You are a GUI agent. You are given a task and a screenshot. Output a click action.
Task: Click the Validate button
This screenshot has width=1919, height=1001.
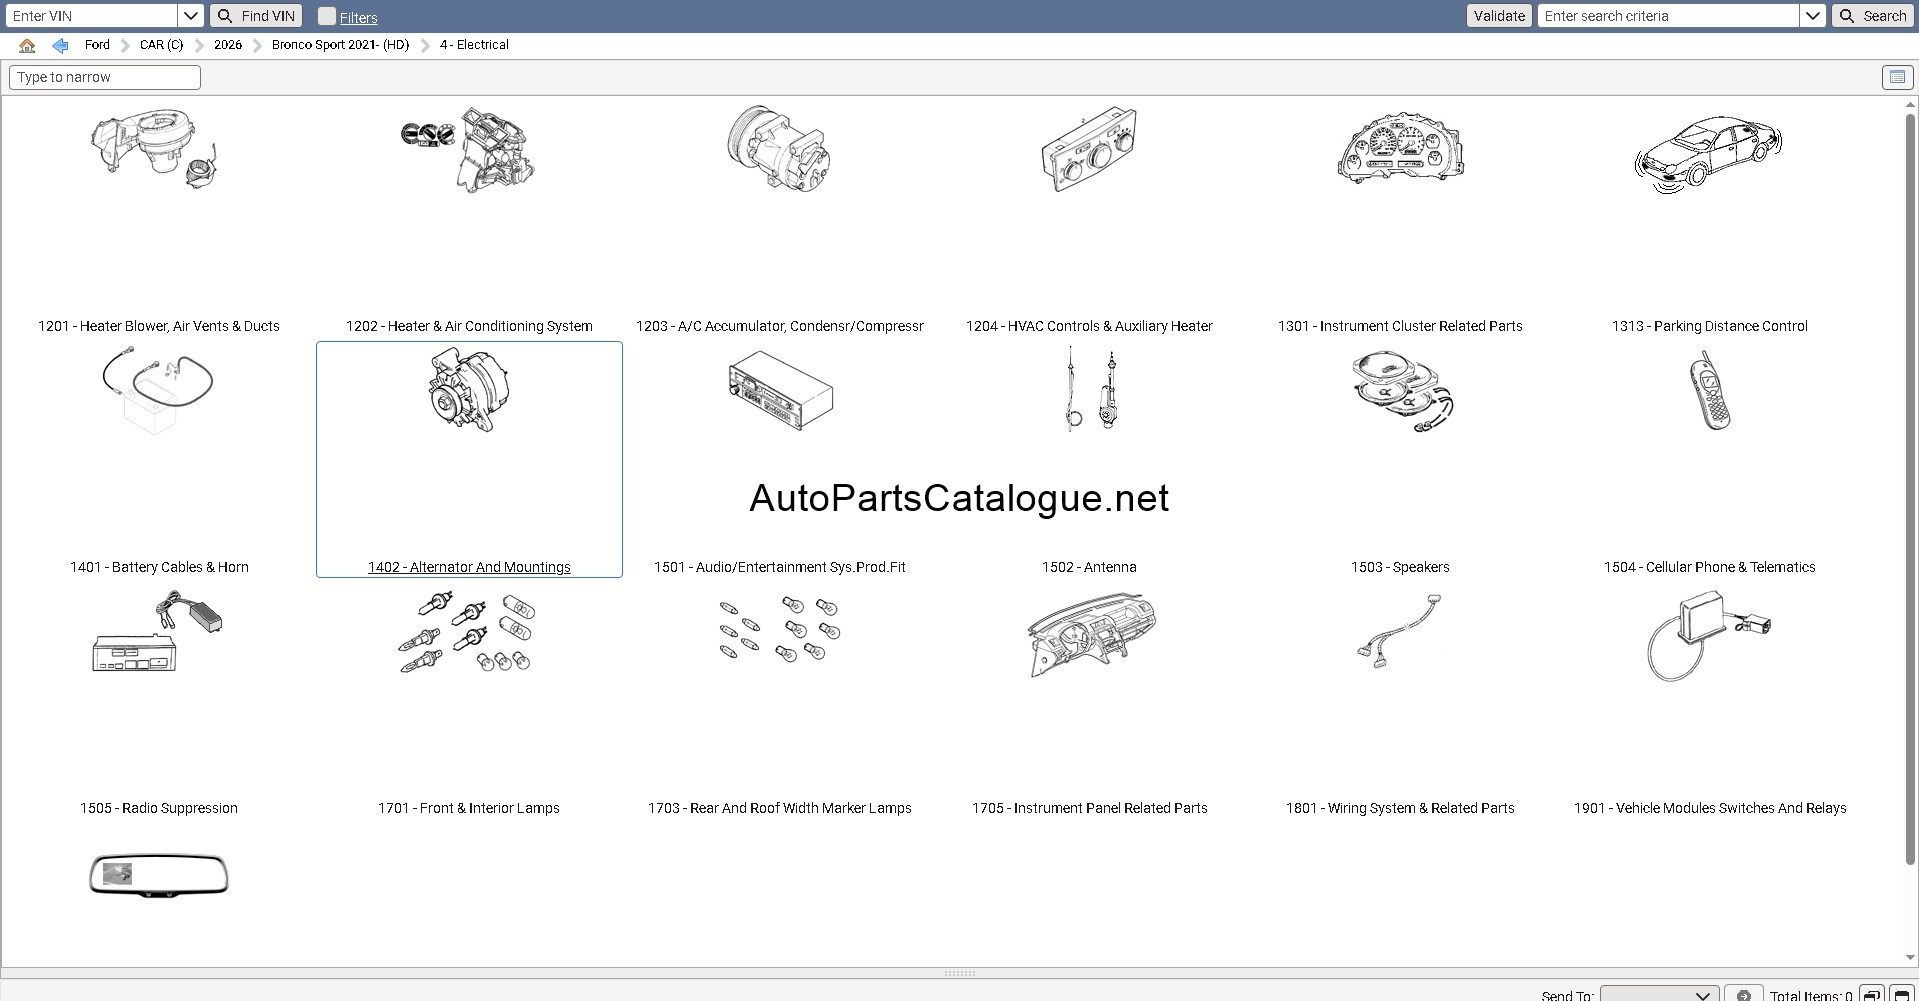[1499, 16]
